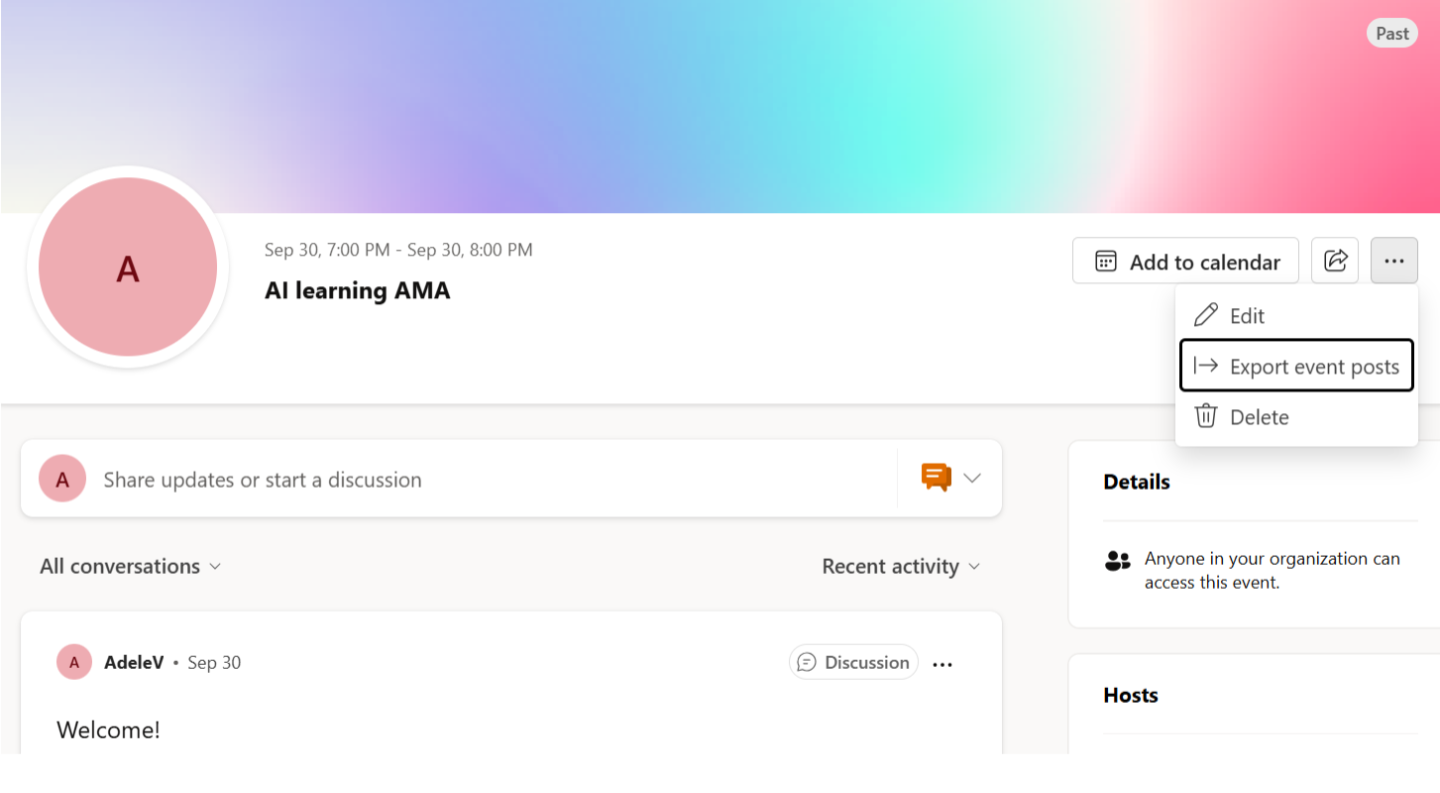Screen dimensions: 1440x793
Task: Click the speech bubble icon in Discussion badge
Action: (805, 662)
